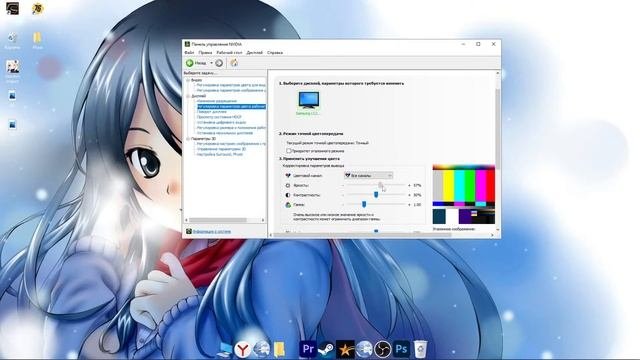Viewport: 640px width, 360px height.
Task: Toggle the Приоритет эталонного режима checkbox
Action: [x=289, y=151]
